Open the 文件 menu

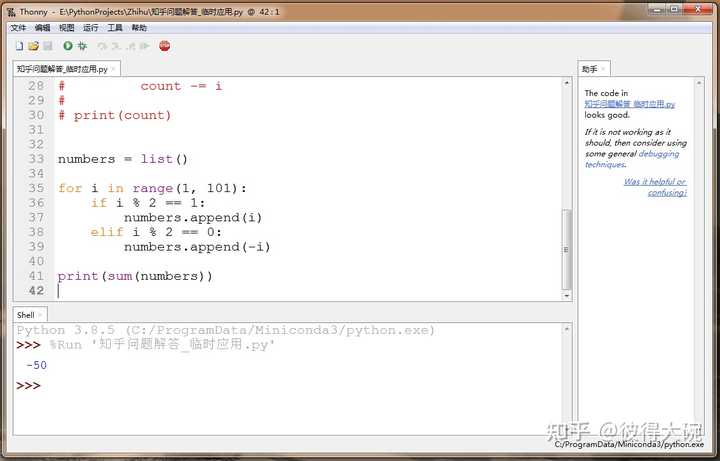point(18,28)
